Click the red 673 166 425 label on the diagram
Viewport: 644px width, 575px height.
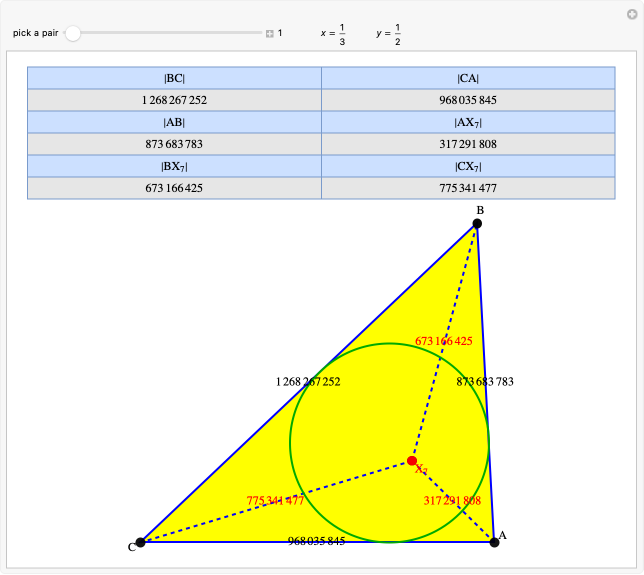tap(443, 341)
